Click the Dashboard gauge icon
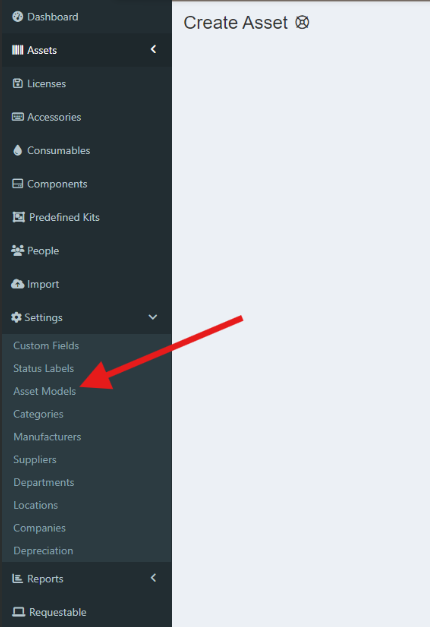This screenshot has height=627, width=430. tap(18, 17)
